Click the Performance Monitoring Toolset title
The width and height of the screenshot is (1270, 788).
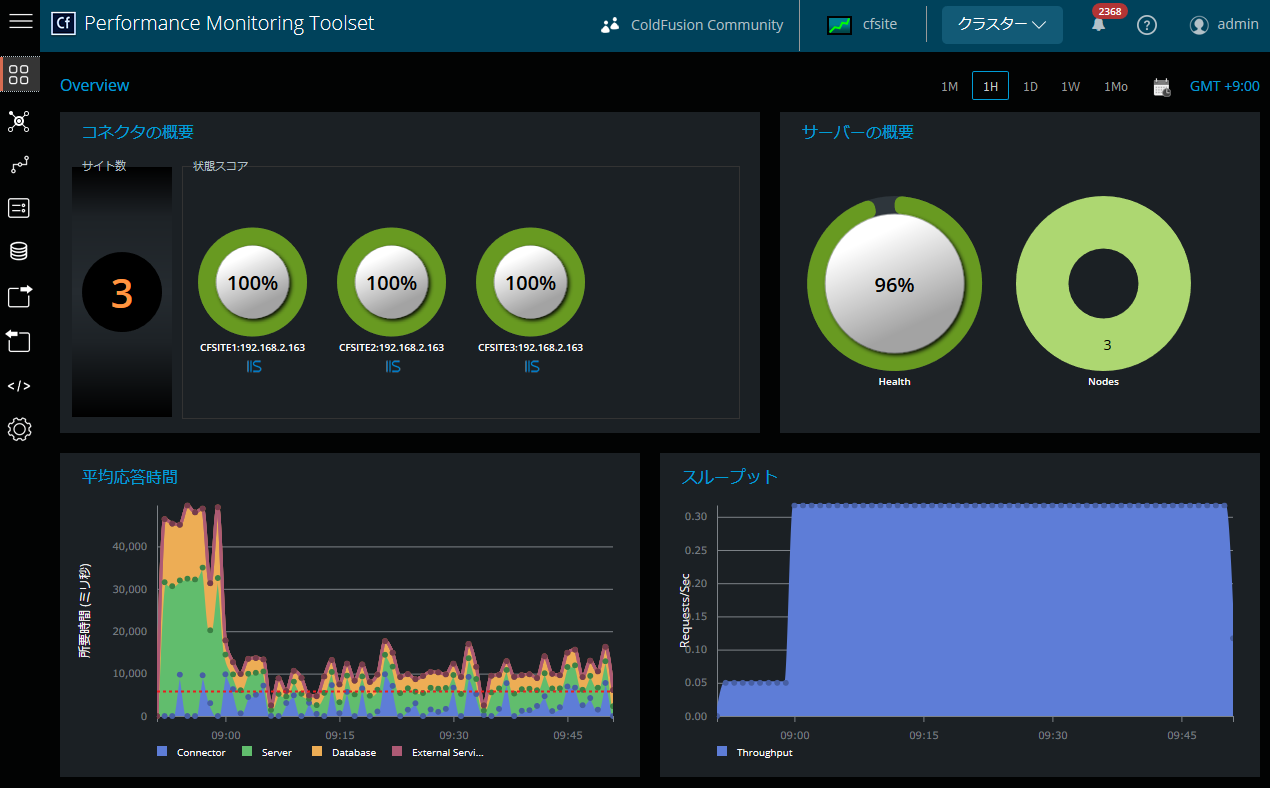(229, 23)
